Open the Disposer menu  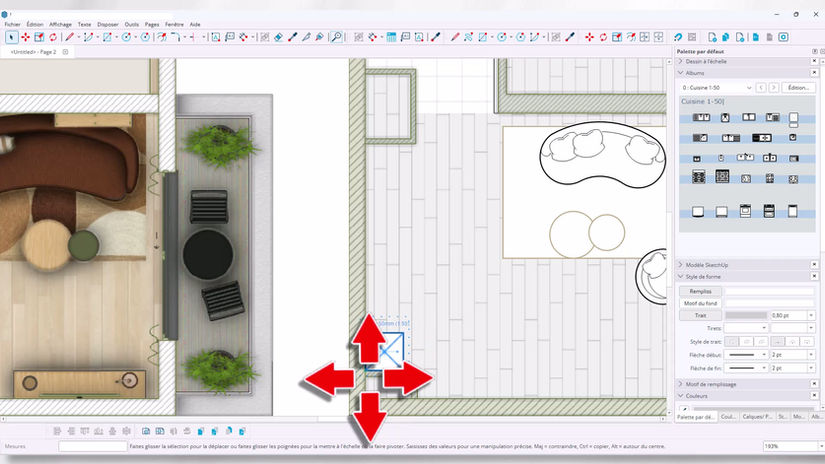(x=108, y=24)
